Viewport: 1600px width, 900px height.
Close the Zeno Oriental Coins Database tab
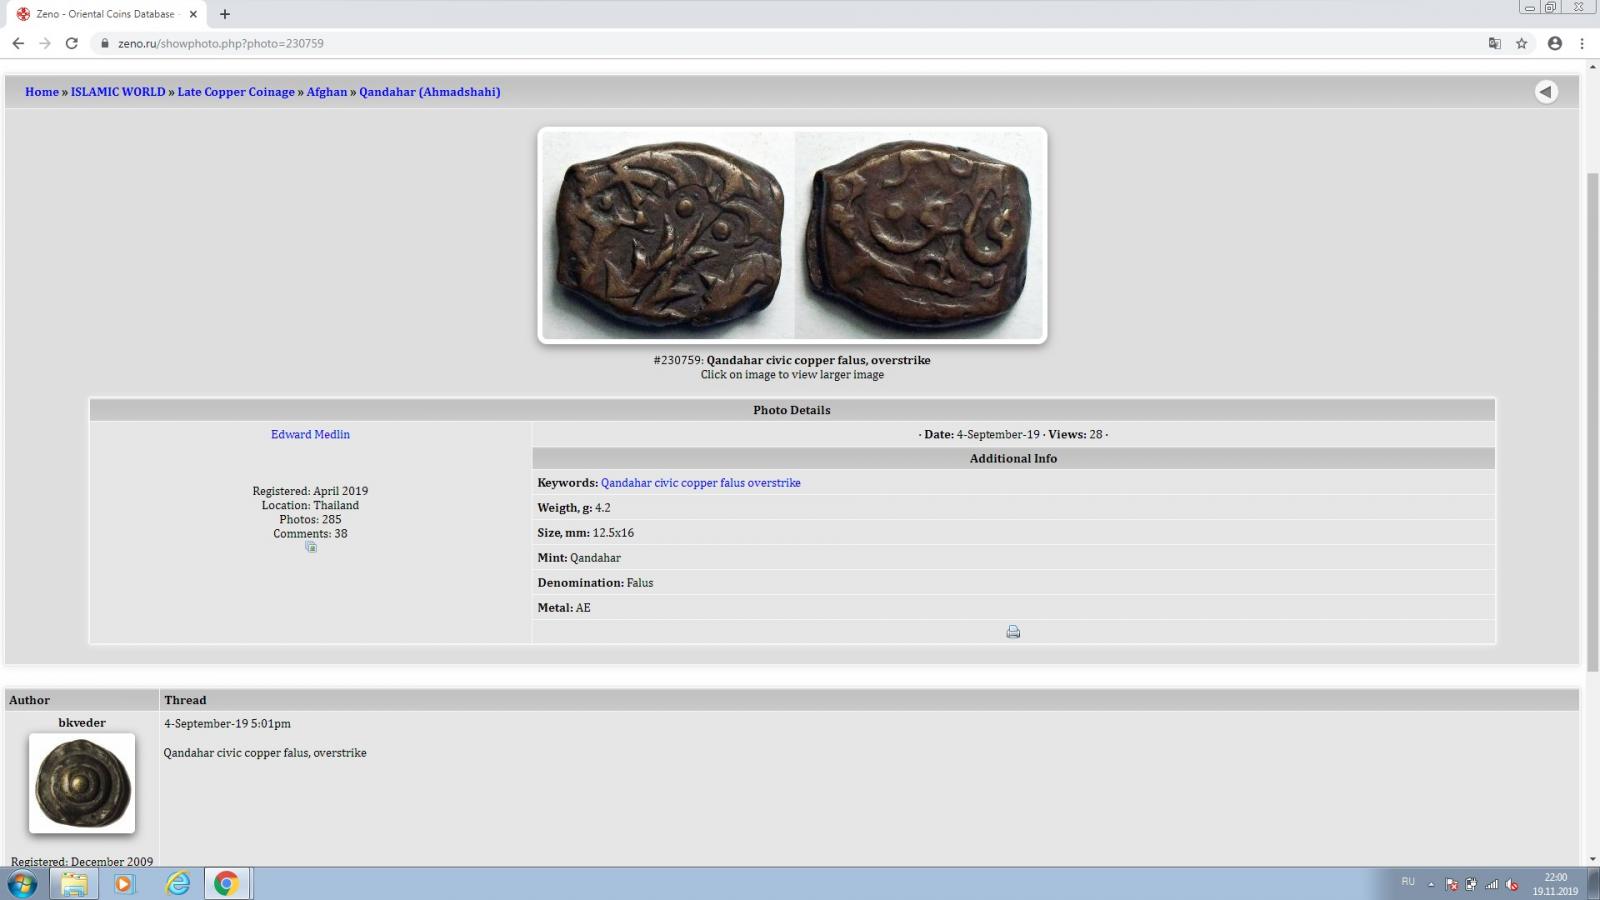click(x=193, y=14)
